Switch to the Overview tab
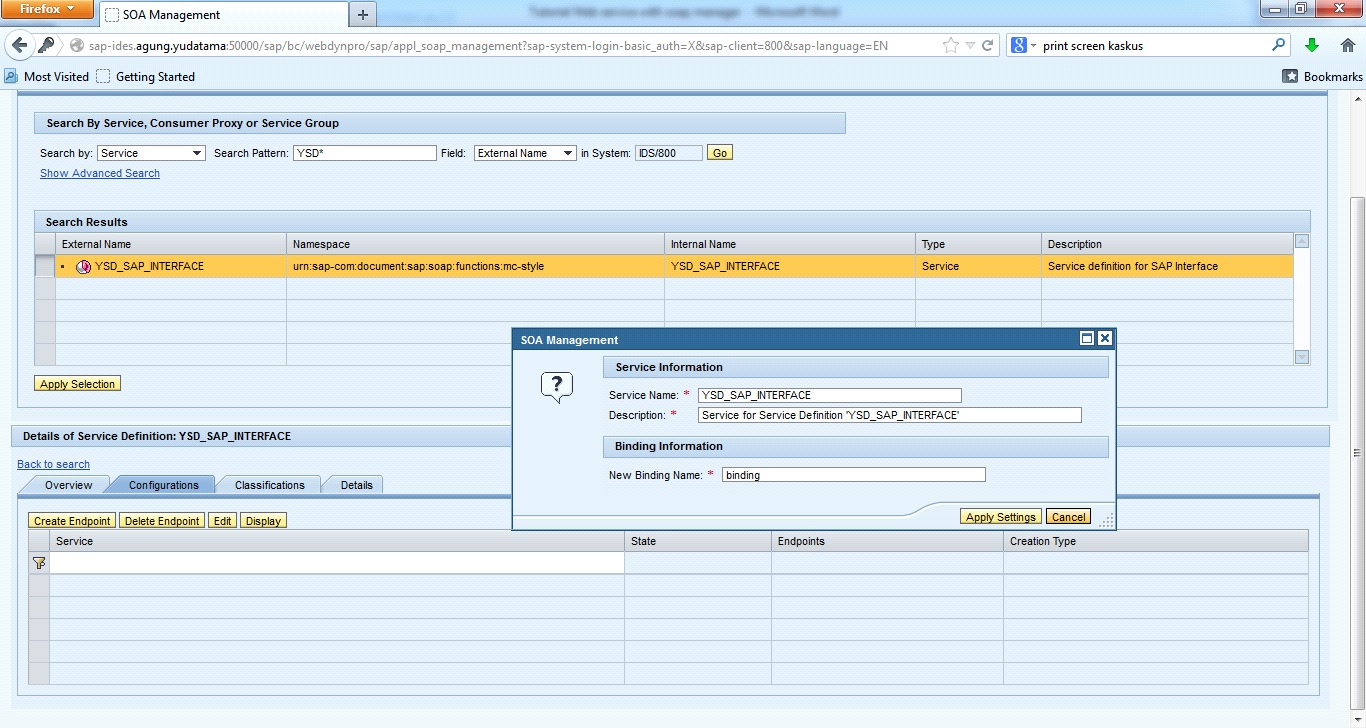 pos(68,485)
